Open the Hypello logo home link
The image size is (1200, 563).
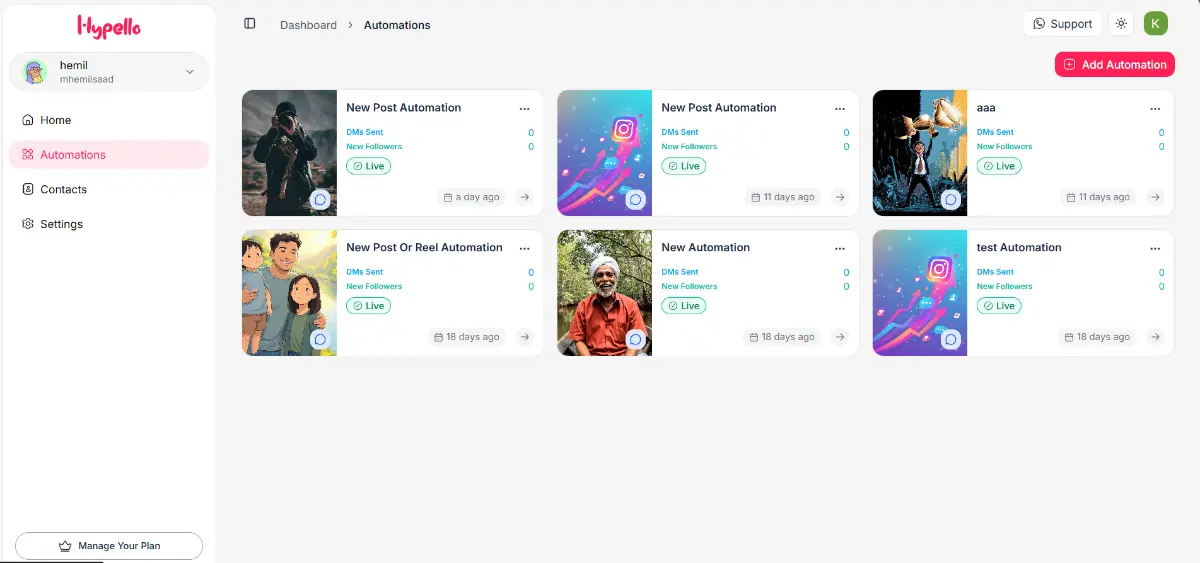click(108, 26)
